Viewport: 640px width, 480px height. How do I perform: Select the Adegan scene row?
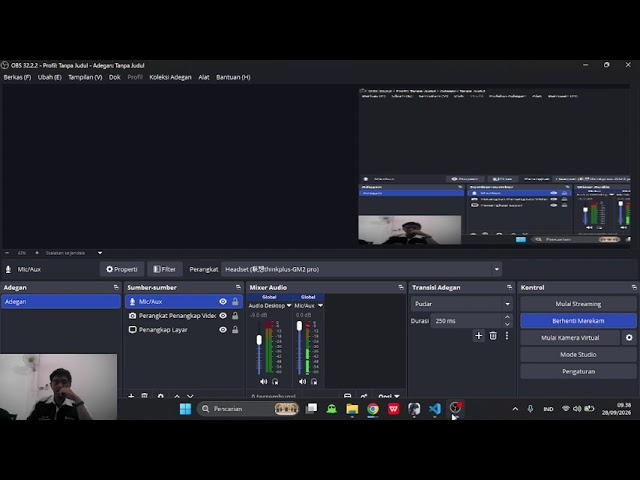61,302
